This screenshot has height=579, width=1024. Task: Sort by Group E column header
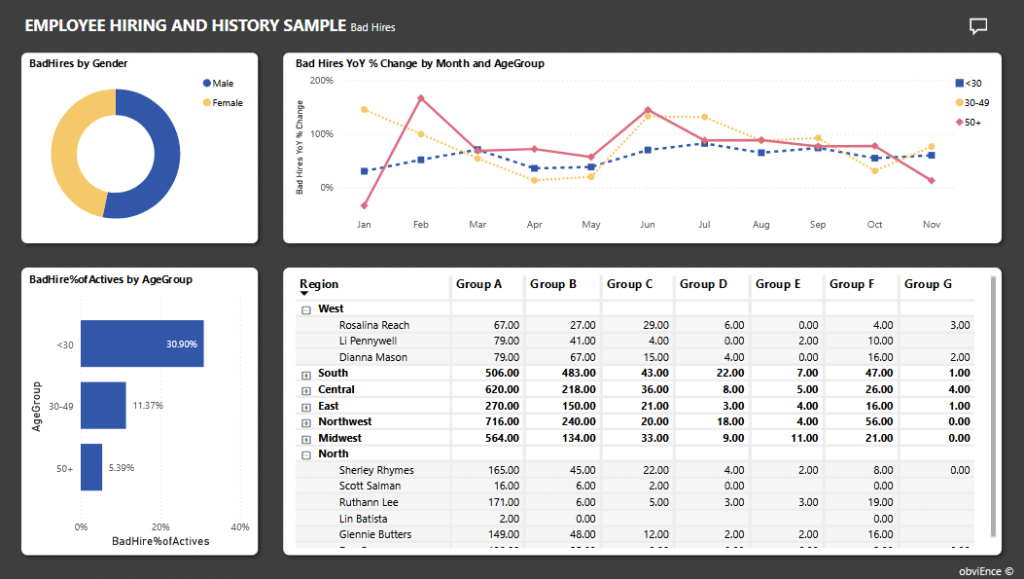[778, 284]
